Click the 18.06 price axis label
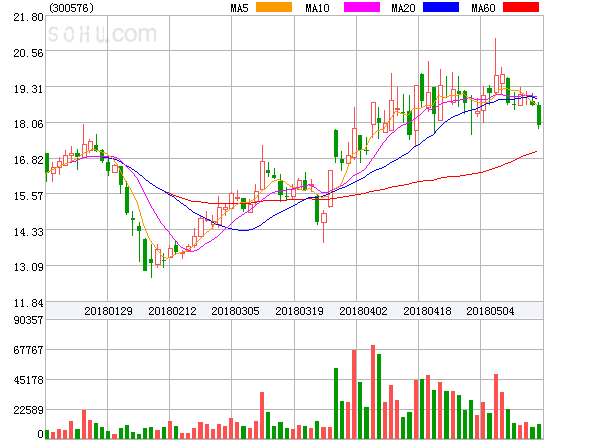Image resolution: width=600 pixels, height=440 pixels. 28,124
